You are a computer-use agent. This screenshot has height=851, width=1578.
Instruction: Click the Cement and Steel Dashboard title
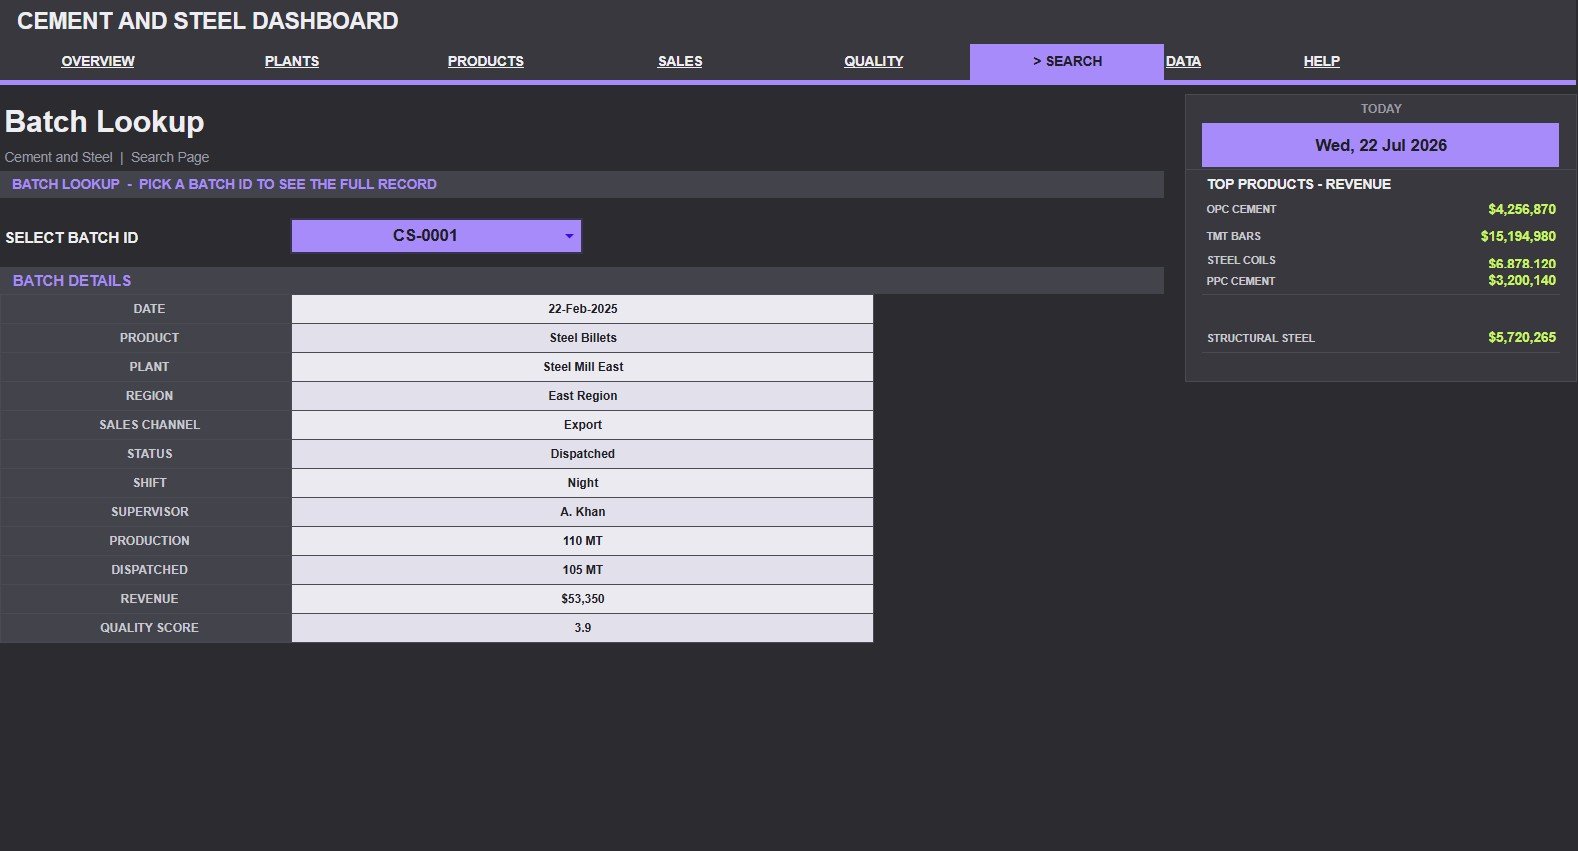208,21
